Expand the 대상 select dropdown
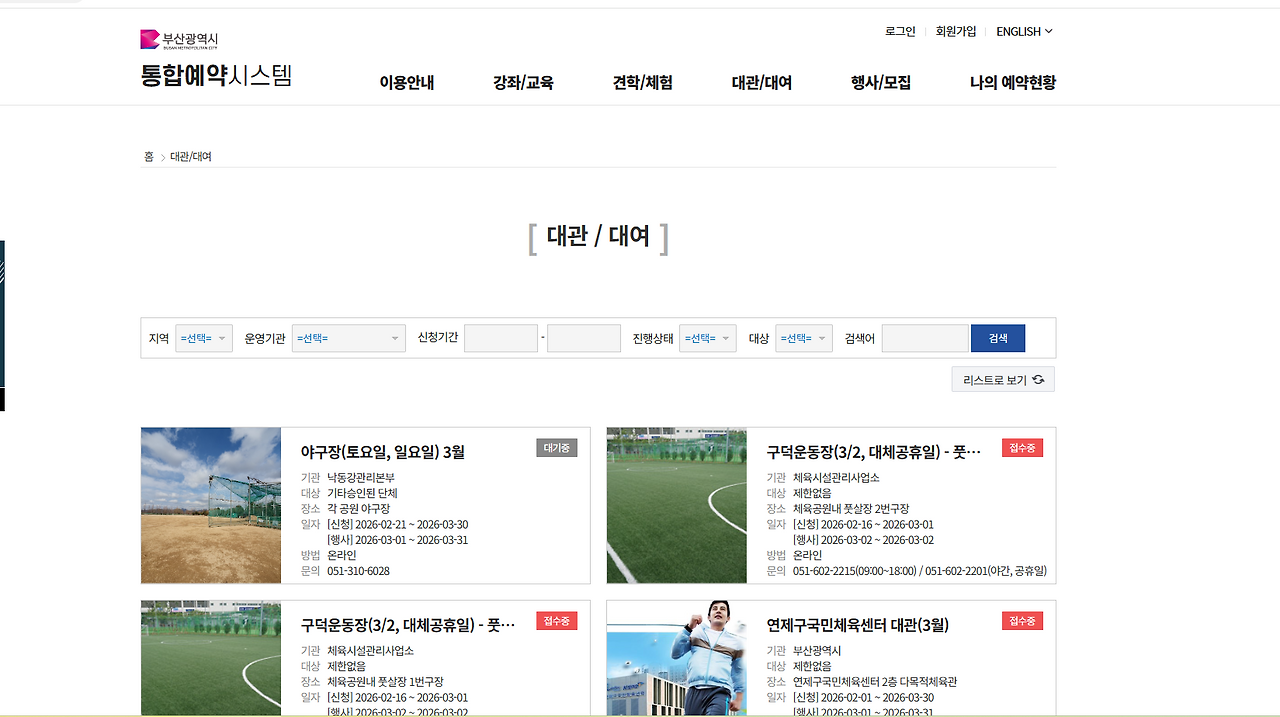1280x717 pixels. tap(804, 338)
